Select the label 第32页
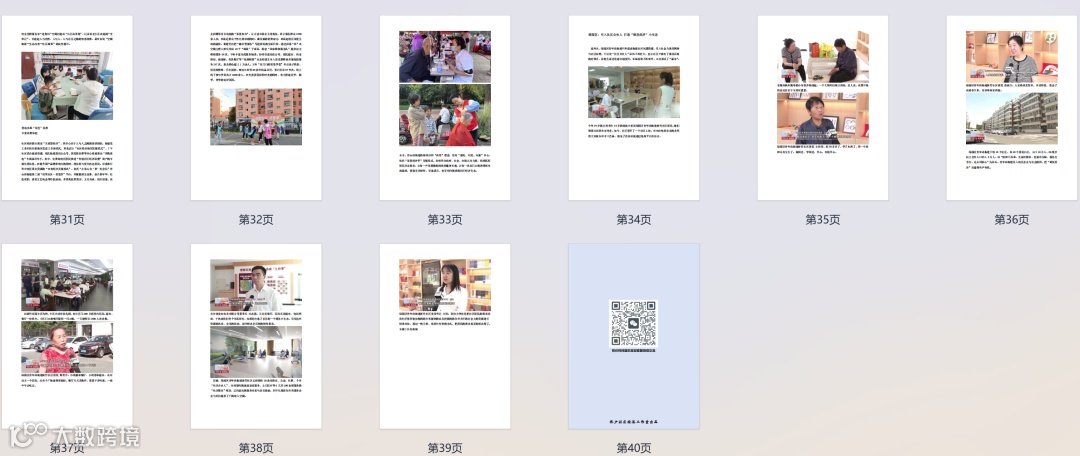The image size is (1080, 456). tap(256, 220)
